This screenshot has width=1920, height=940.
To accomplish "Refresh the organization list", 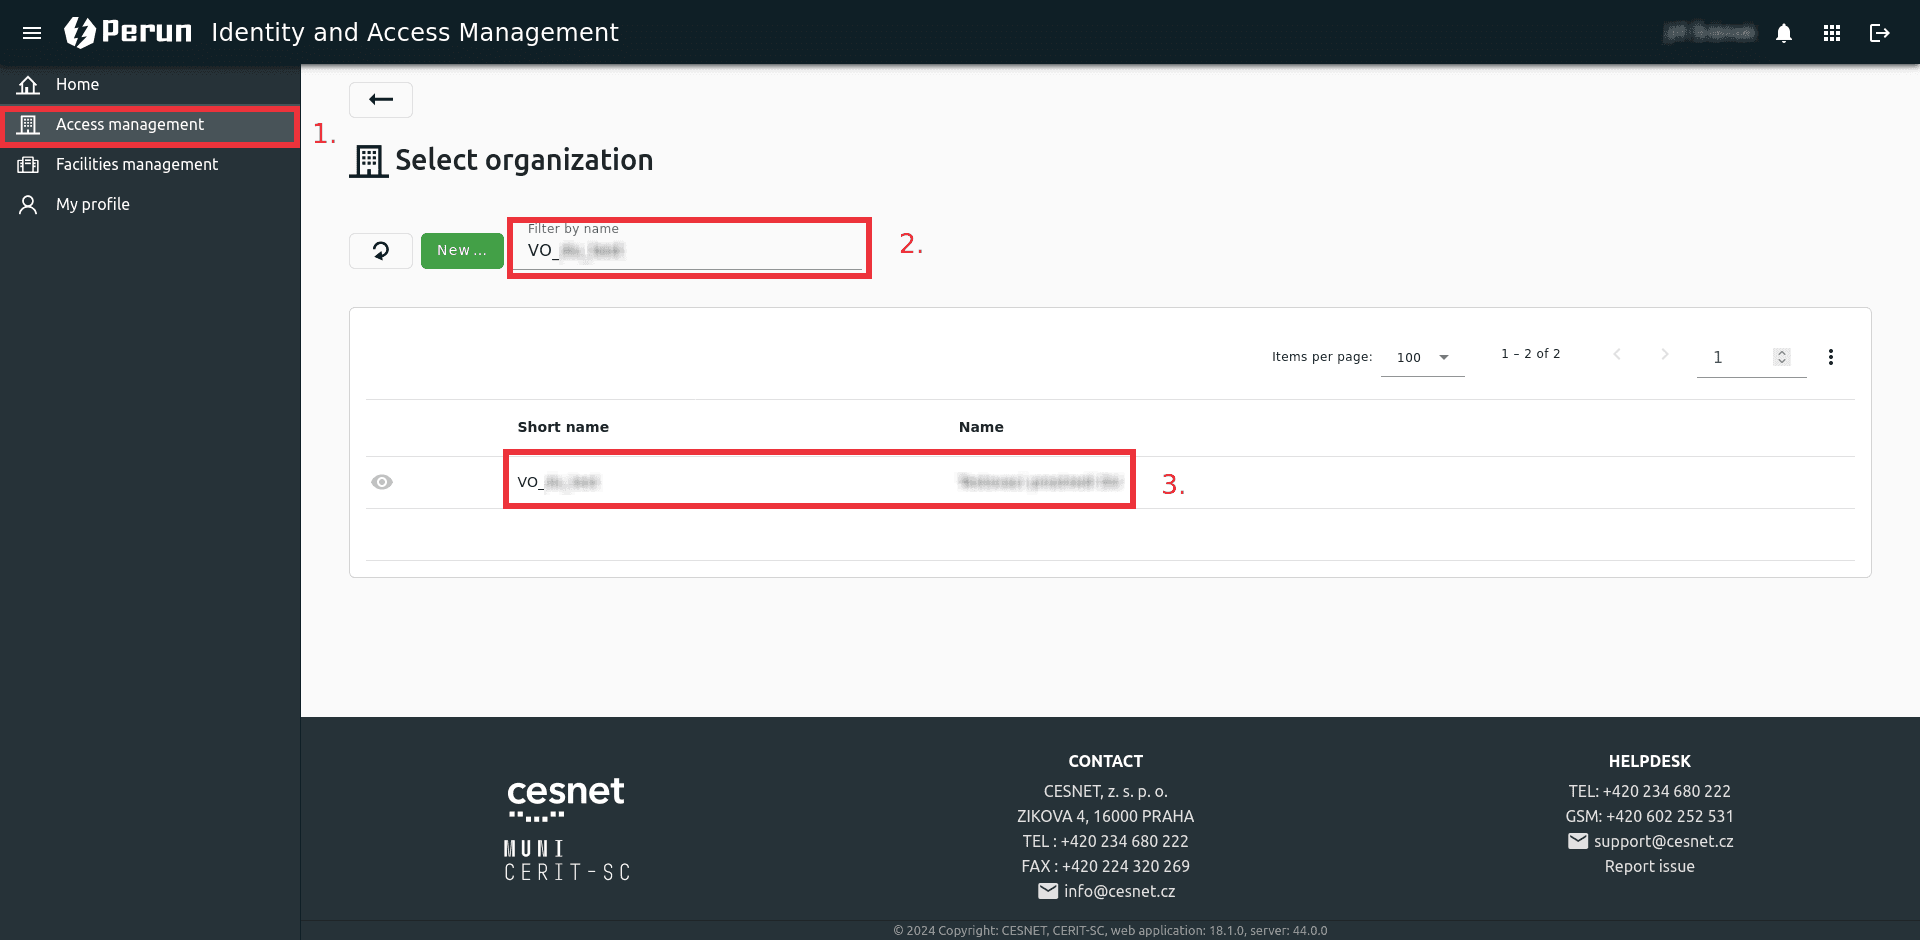I will tap(380, 251).
